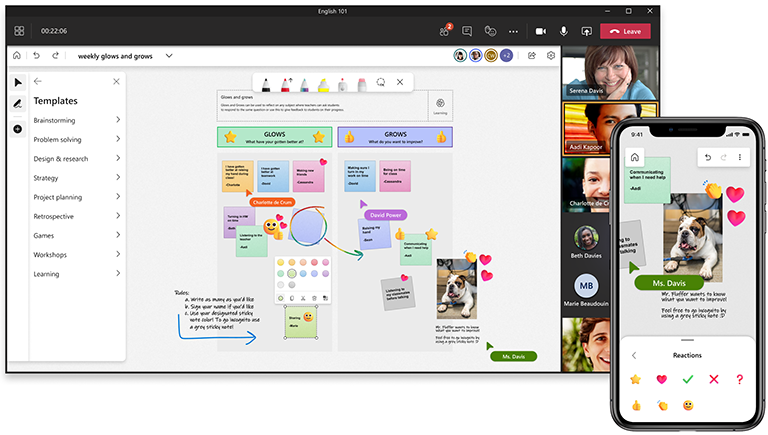Open the Learning templates category
Viewport: 768px width, 435px height.
coord(118,273)
